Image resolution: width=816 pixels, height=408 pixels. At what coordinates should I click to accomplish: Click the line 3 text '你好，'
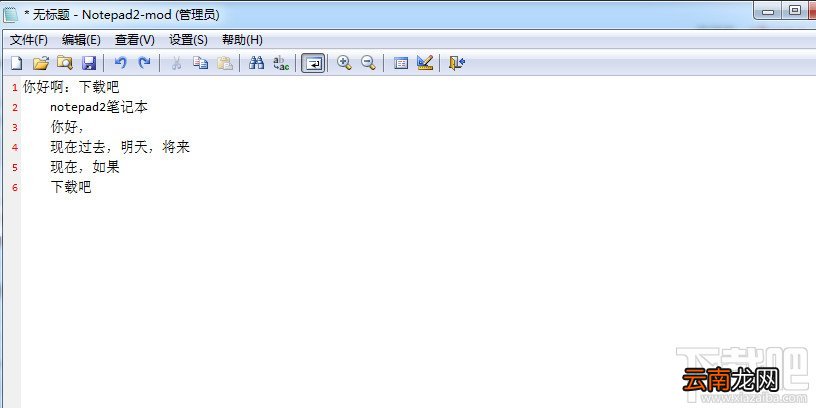[x=68, y=127]
